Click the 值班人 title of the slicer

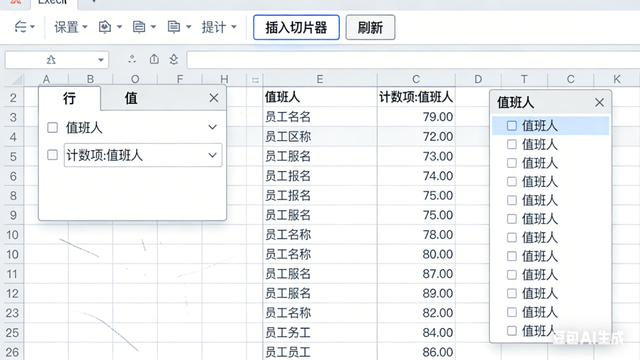(x=515, y=102)
